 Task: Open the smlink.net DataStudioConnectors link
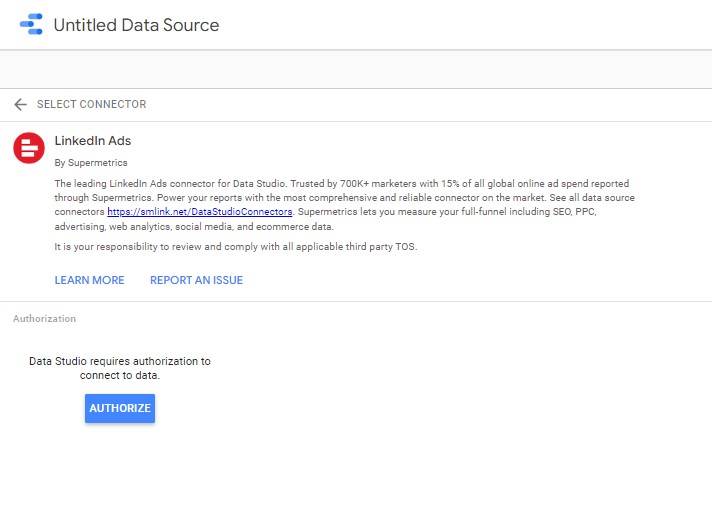click(200, 212)
